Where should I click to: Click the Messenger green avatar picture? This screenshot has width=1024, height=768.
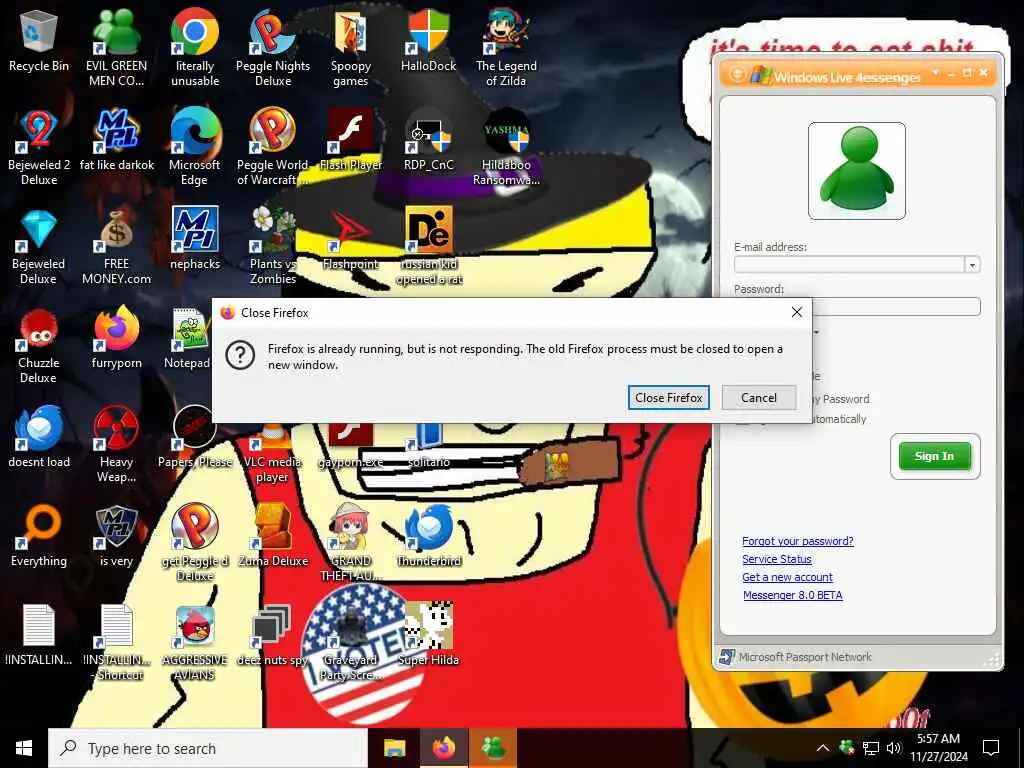click(x=857, y=171)
